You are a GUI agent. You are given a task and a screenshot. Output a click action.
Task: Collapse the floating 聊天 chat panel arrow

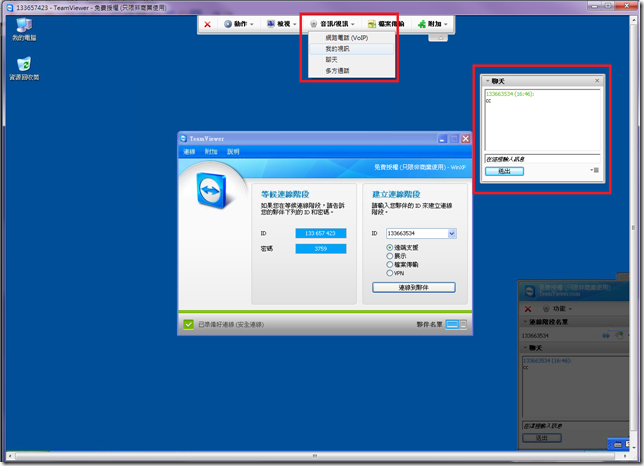[488, 81]
